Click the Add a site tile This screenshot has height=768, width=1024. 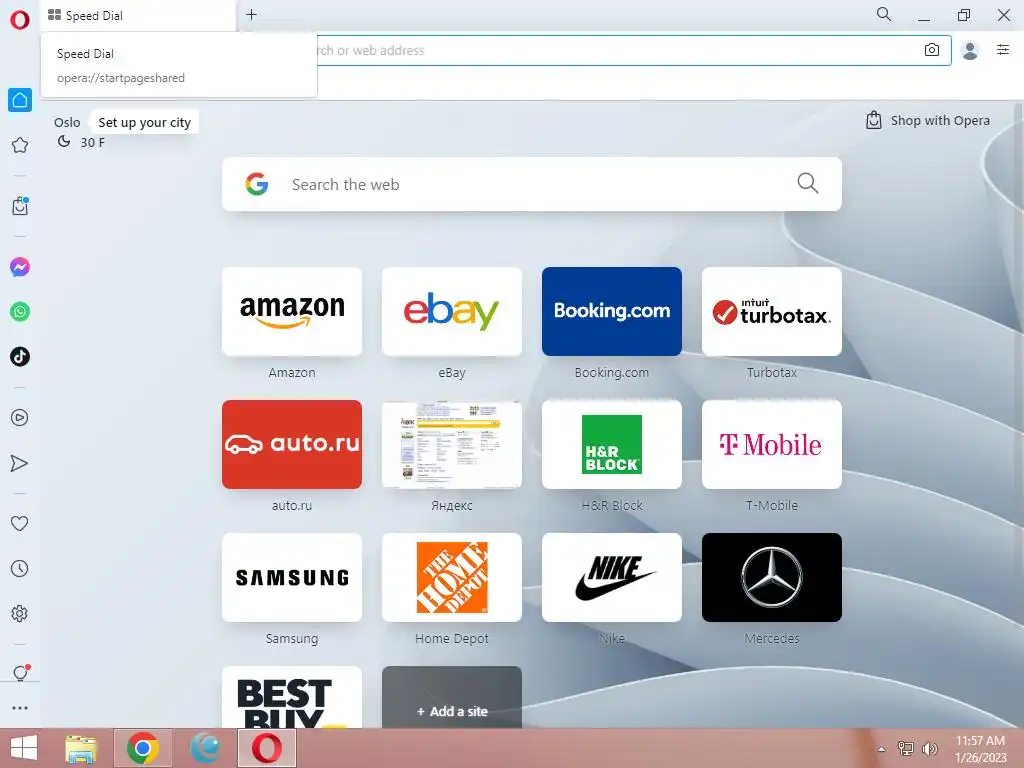pyautogui.click(x=452, y=697)
